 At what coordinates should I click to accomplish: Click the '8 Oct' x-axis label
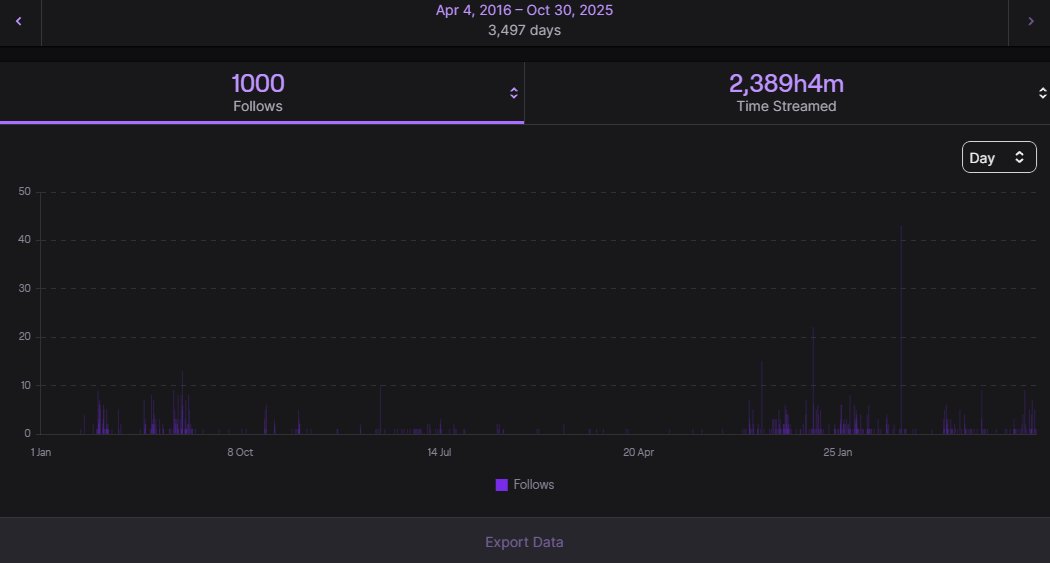pos(240,453)
